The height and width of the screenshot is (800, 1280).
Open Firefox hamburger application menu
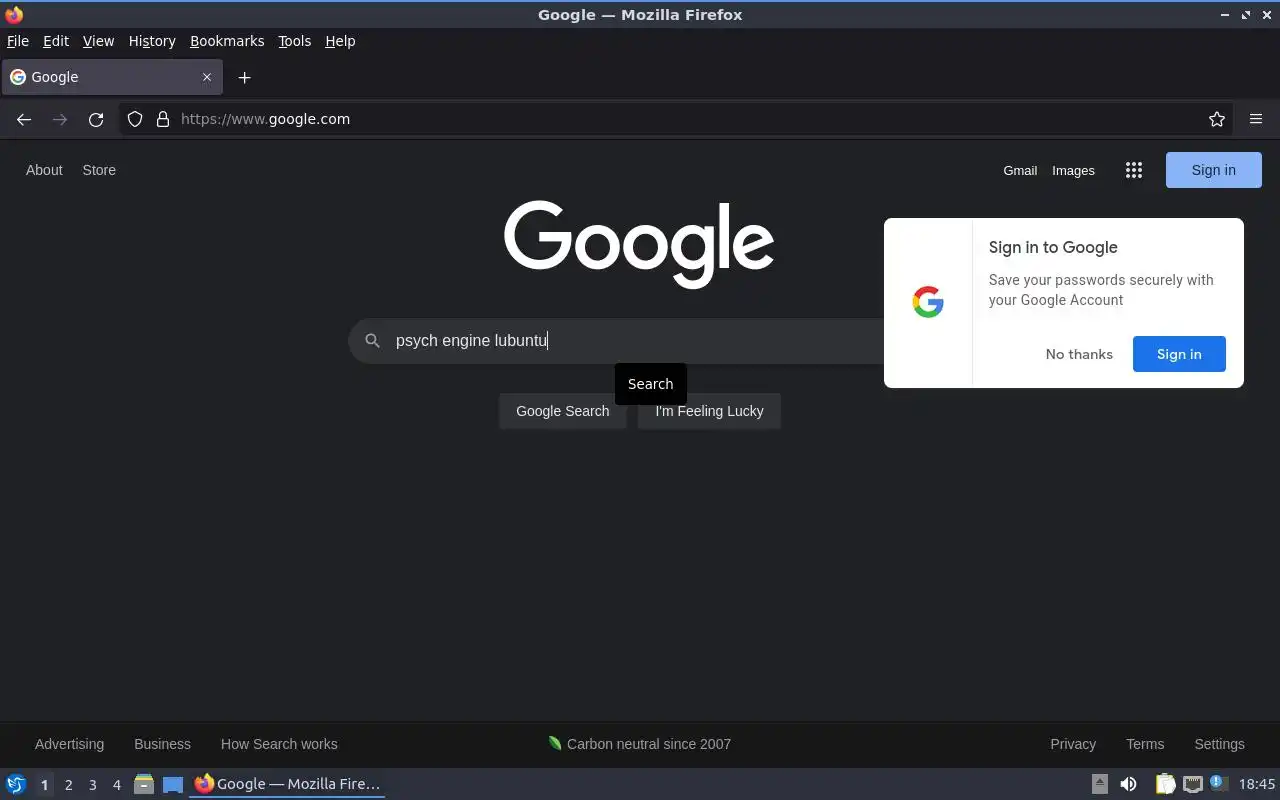[x=1256, y=119]
